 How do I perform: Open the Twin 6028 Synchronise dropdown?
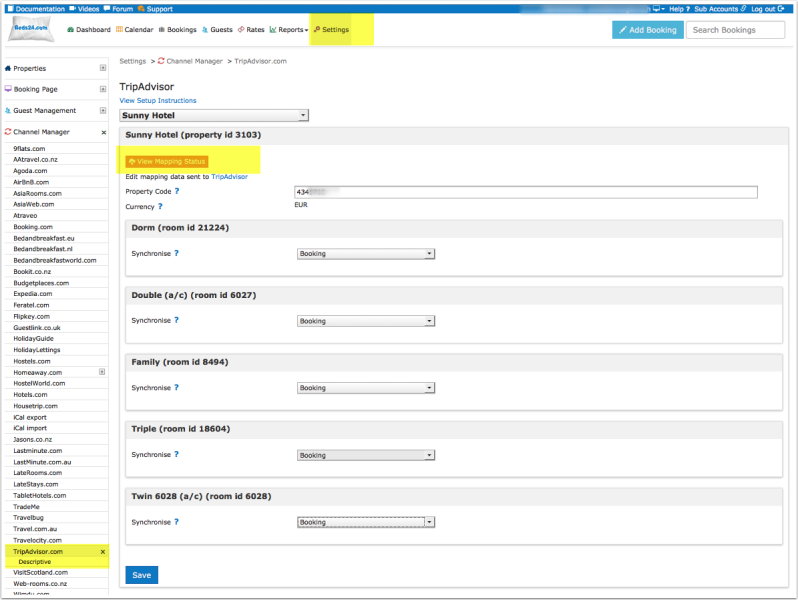point(366,522)
